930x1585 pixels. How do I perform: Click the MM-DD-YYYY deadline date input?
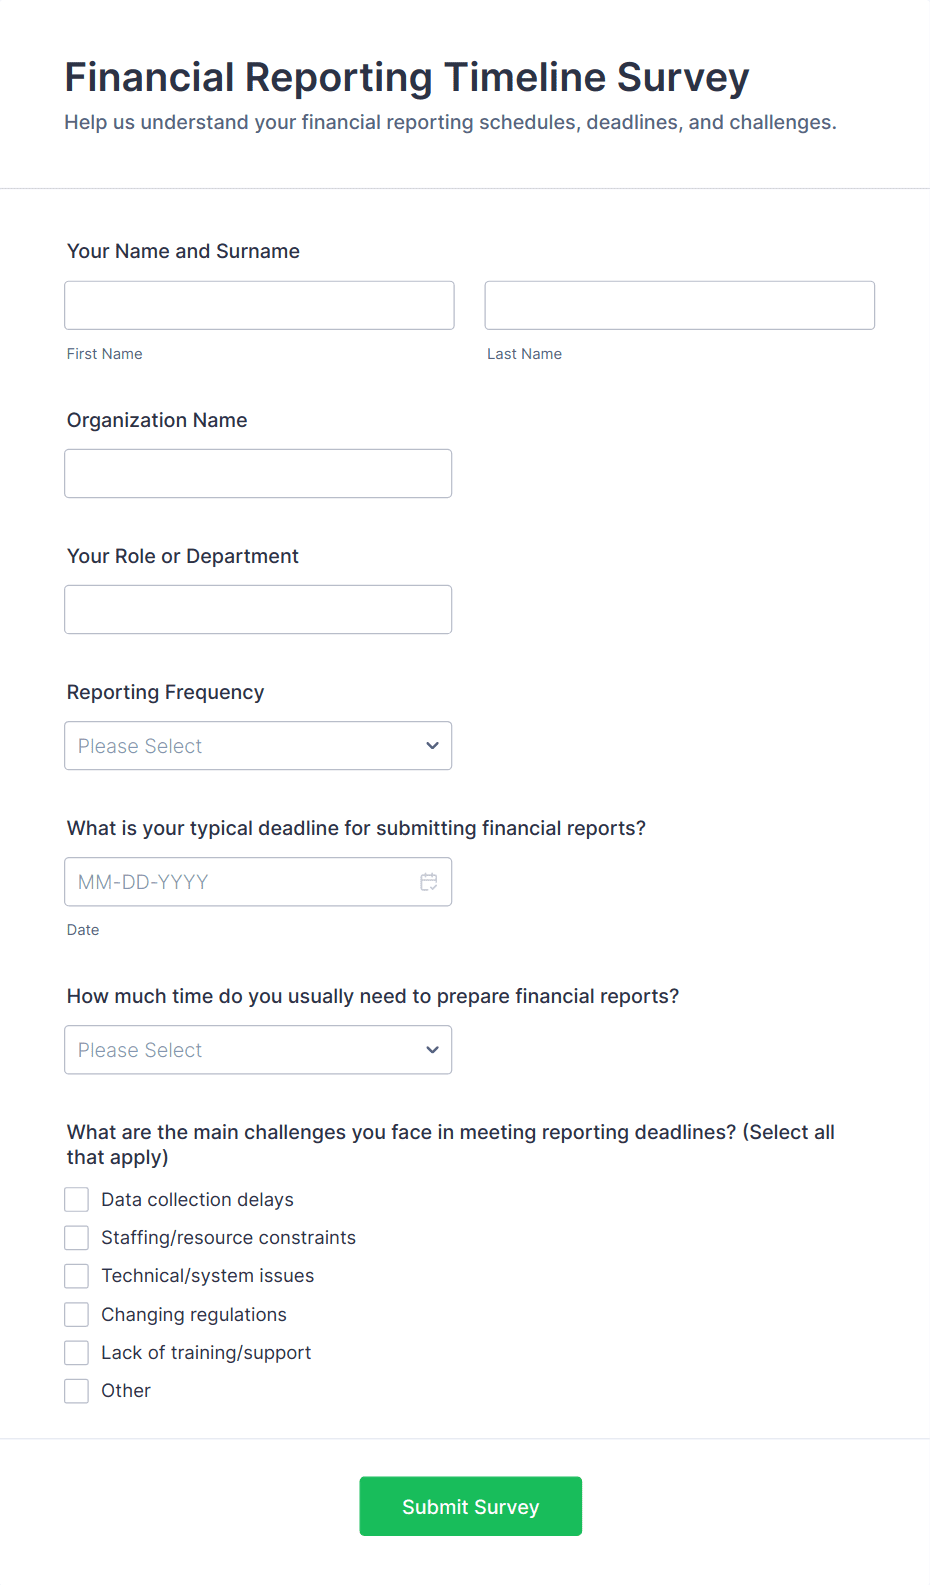[x=240, y=882]
